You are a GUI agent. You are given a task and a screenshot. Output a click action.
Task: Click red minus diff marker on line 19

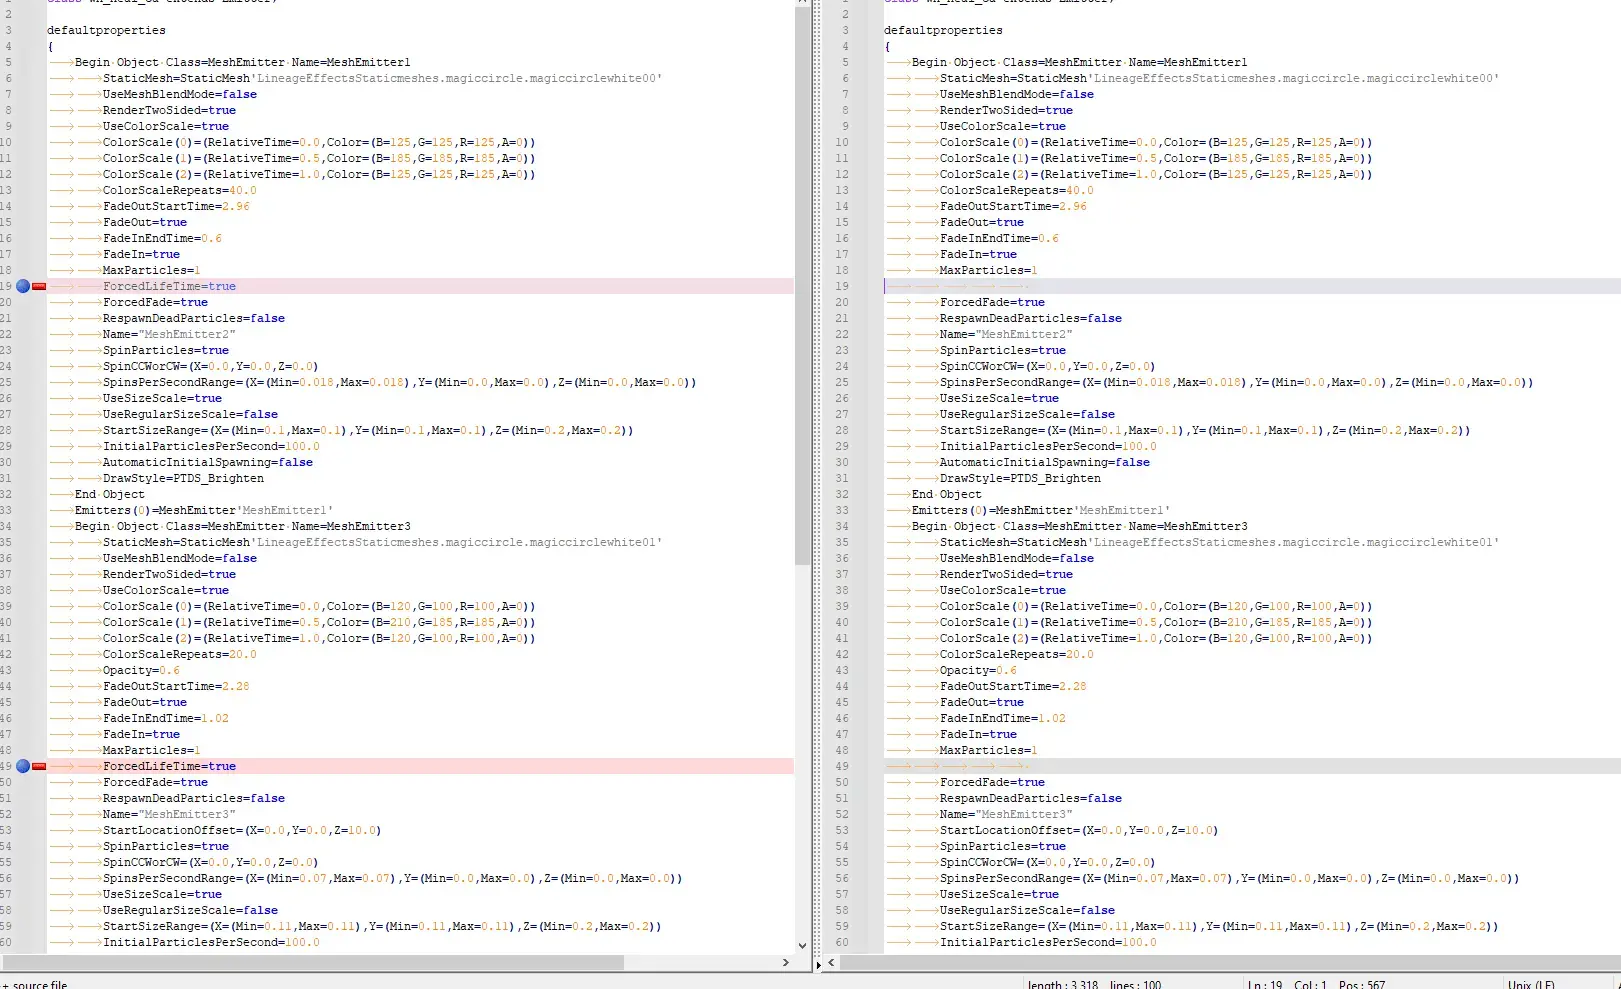[x=39, y=286]
